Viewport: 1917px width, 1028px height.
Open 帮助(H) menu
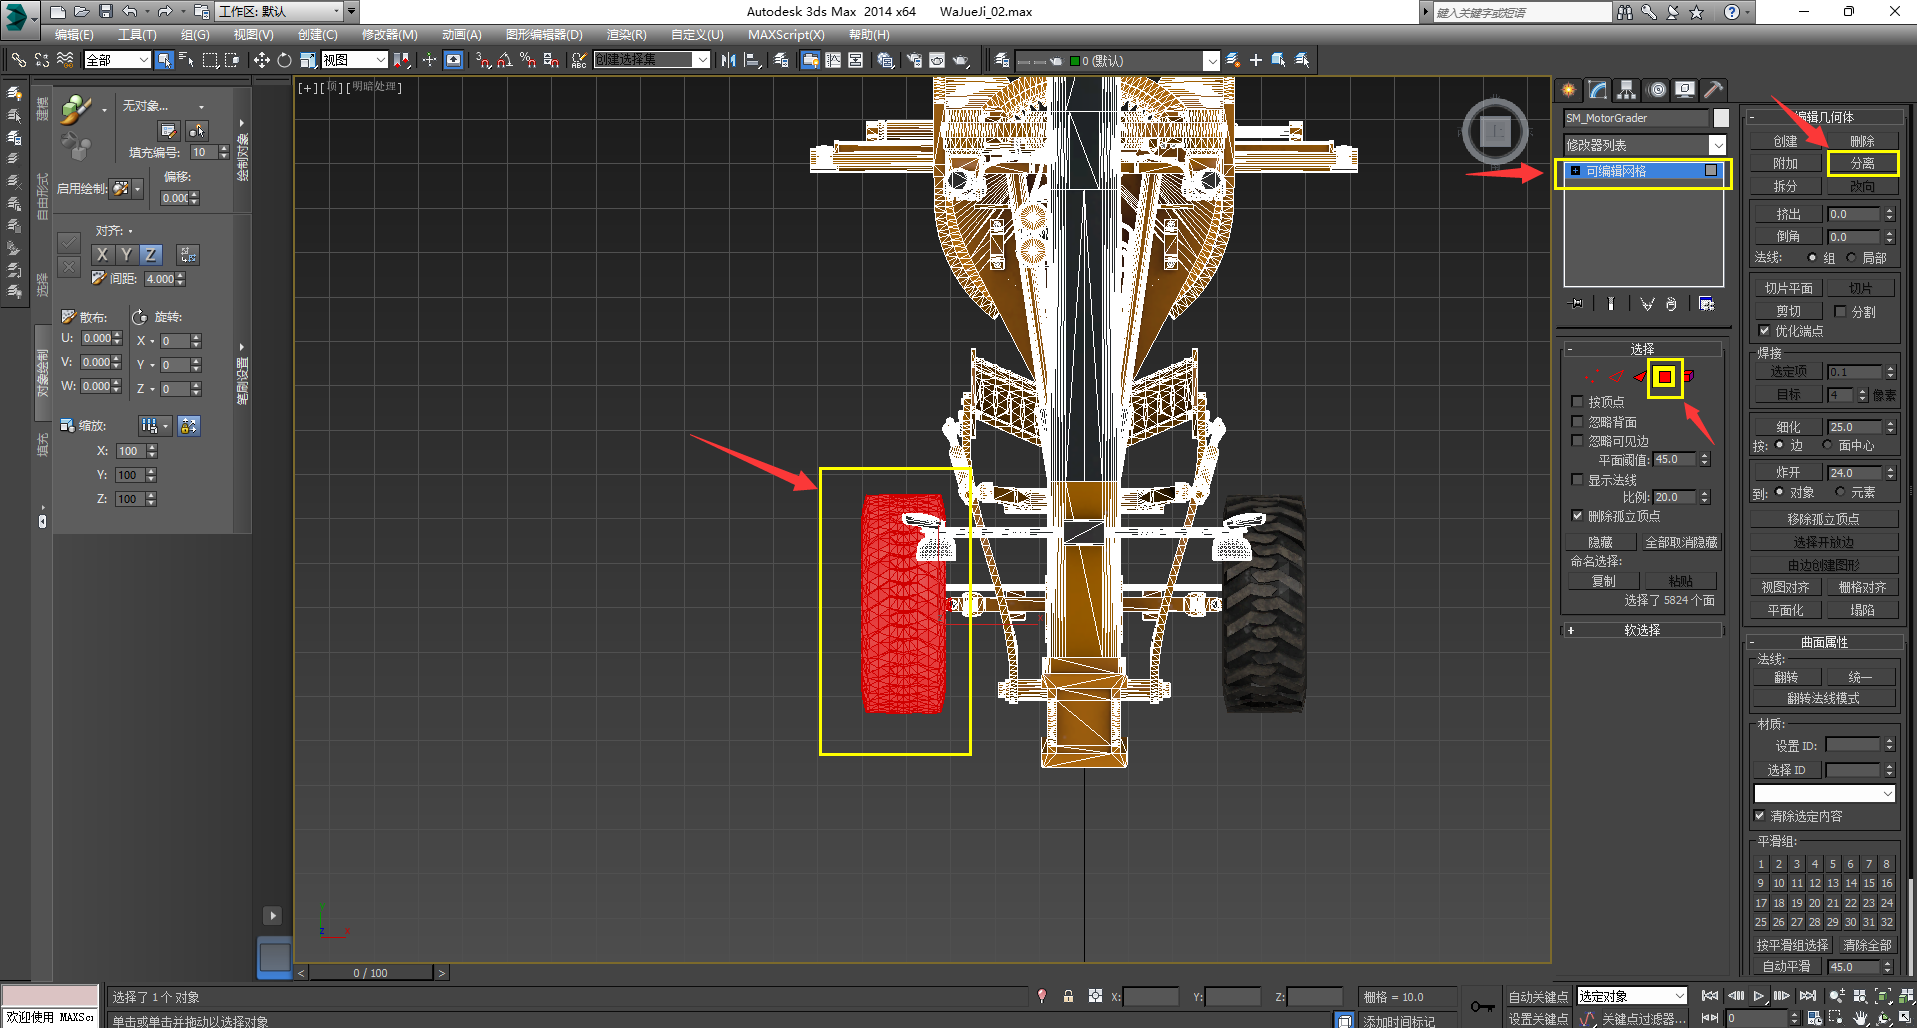coord(869,35)
